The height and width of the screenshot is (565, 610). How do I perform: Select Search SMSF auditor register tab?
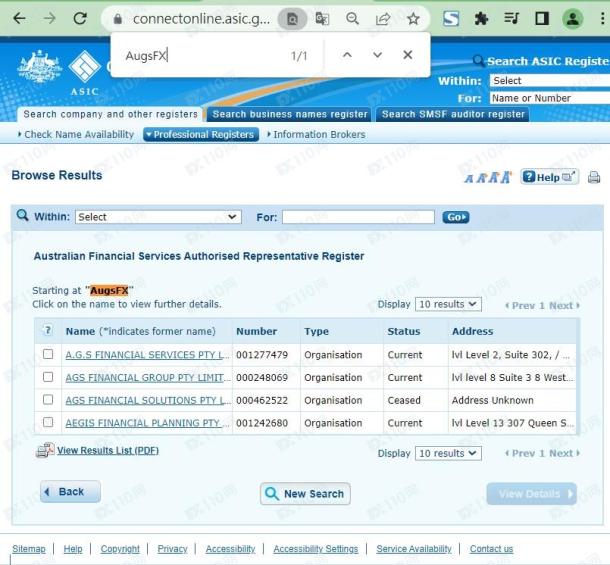pyautogui.click(x=453, y=114)
